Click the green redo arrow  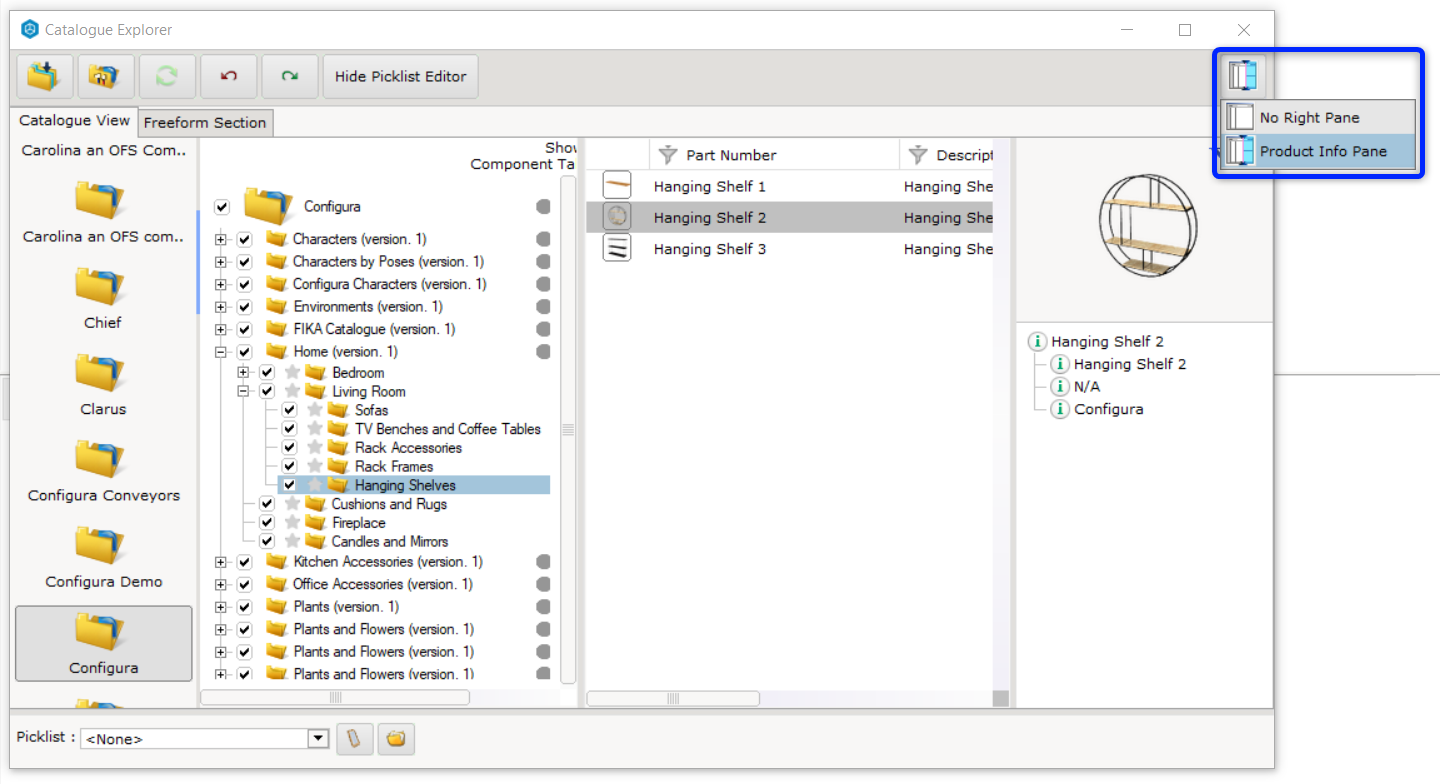click(289, 76)
